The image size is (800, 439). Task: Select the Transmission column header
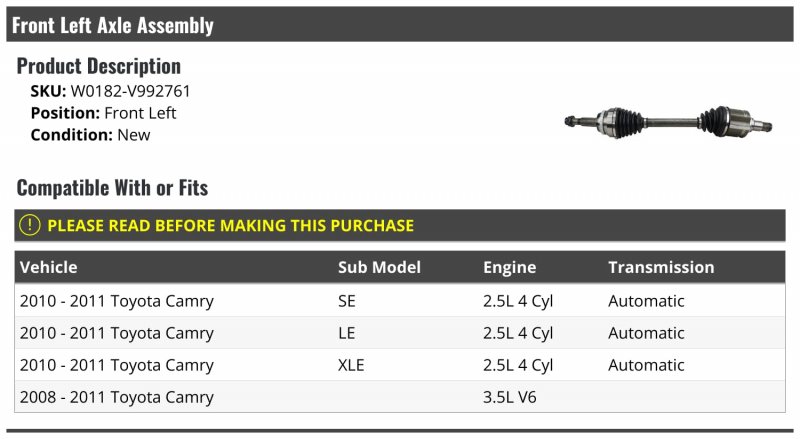[661, 267]
